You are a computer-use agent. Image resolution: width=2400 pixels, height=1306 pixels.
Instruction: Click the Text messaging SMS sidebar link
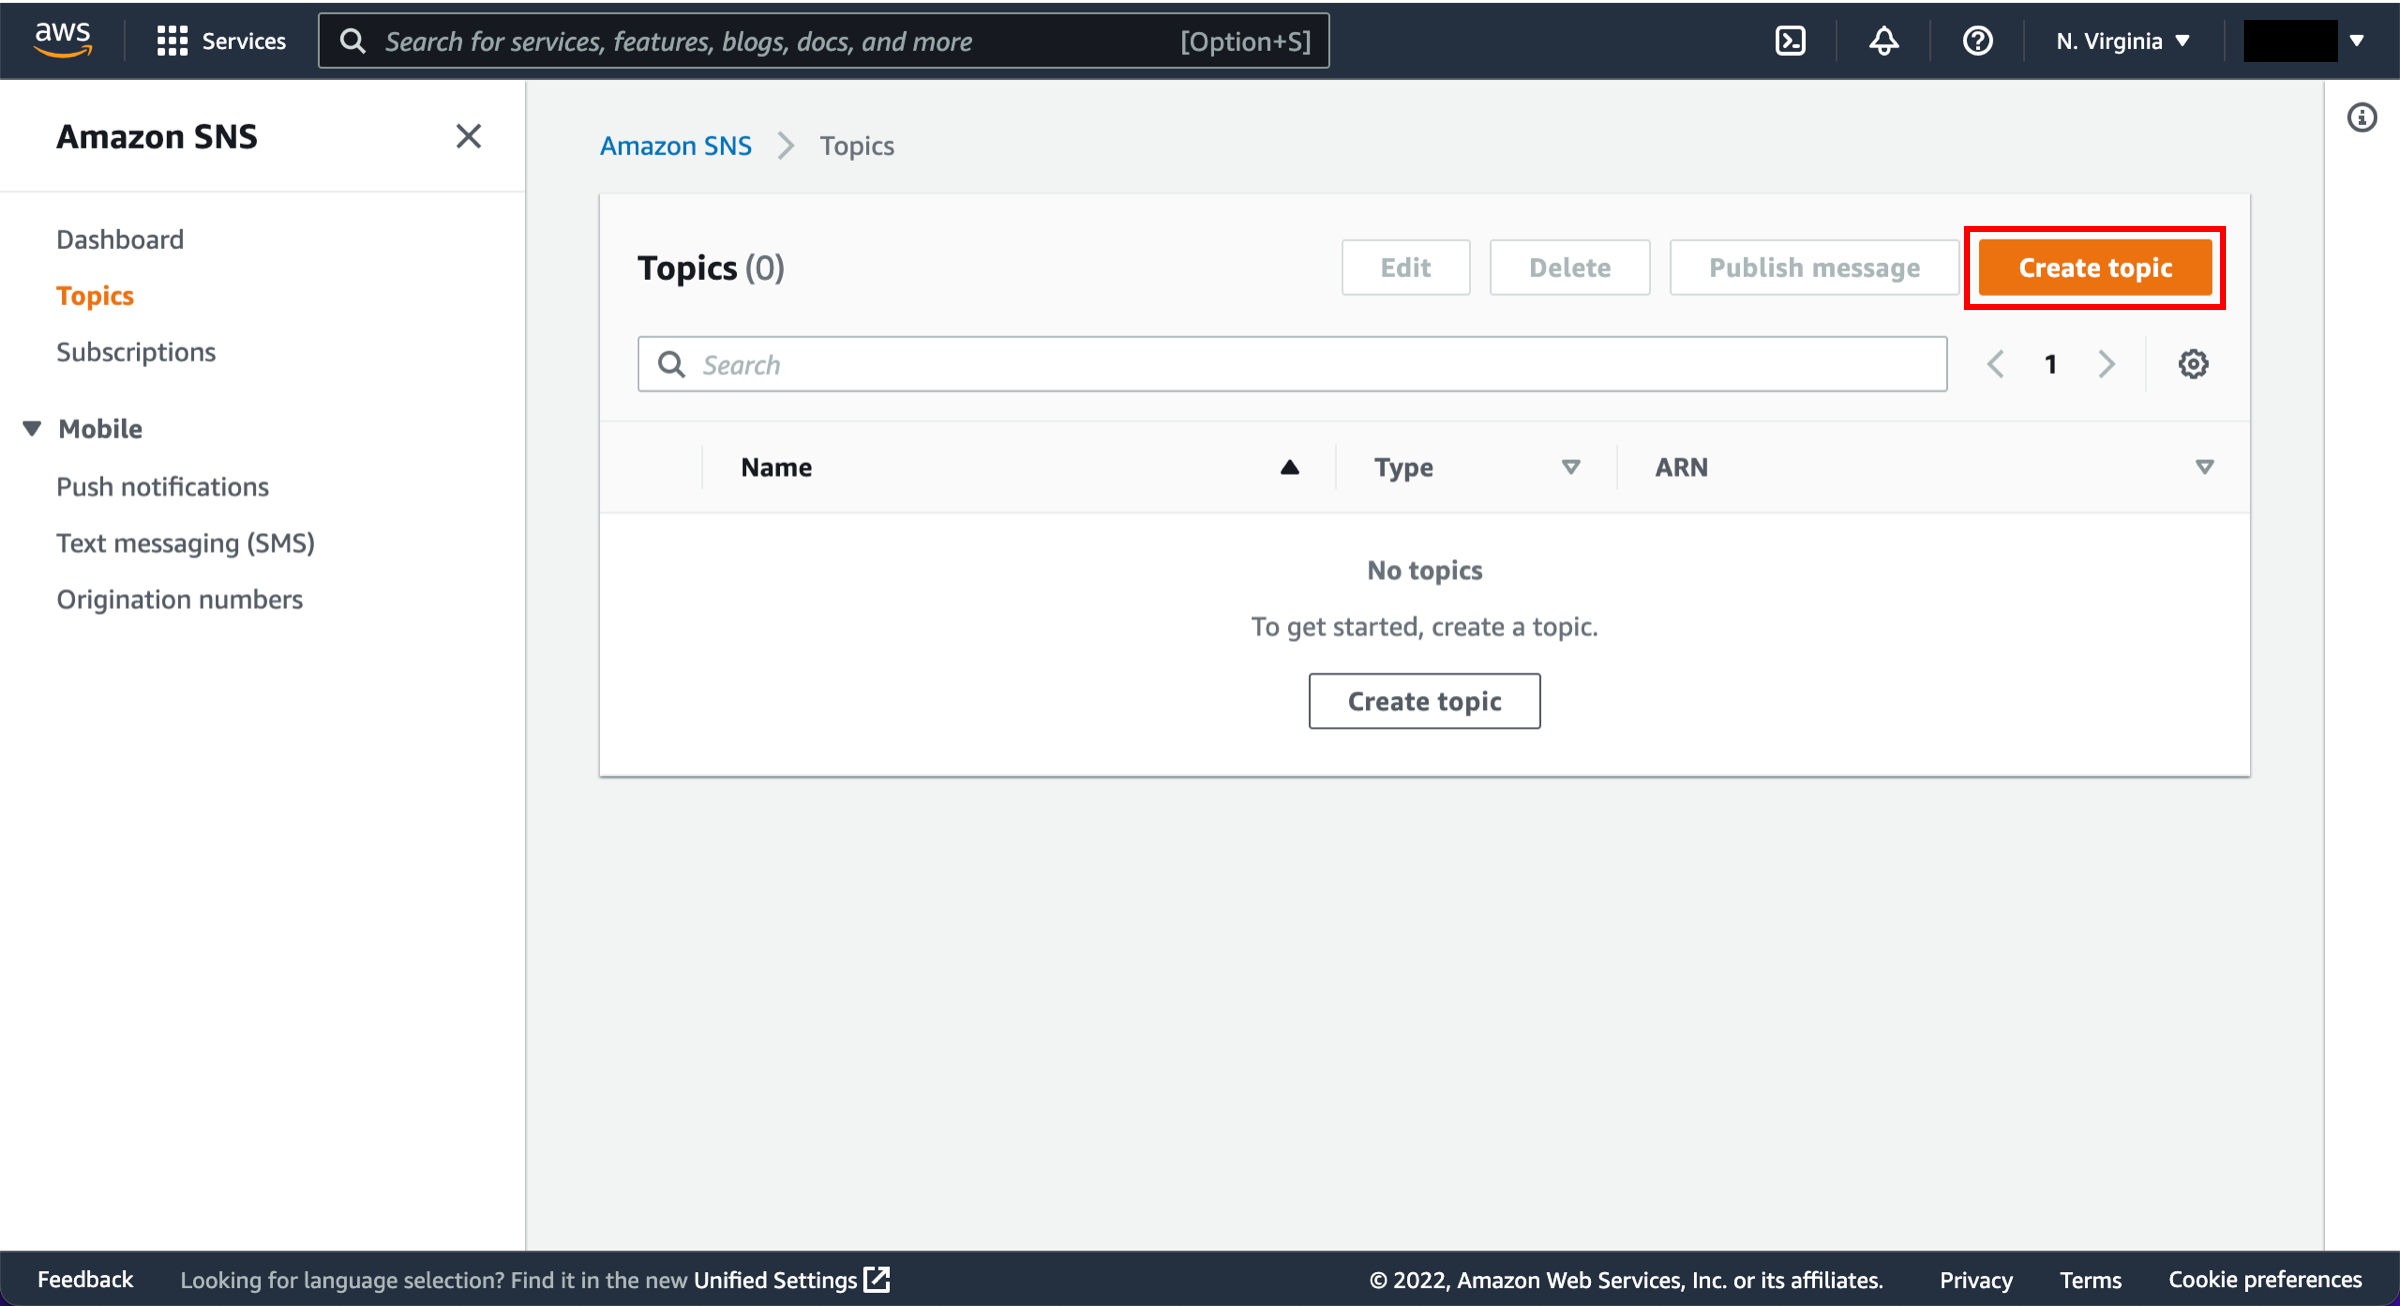click(186, 544)
